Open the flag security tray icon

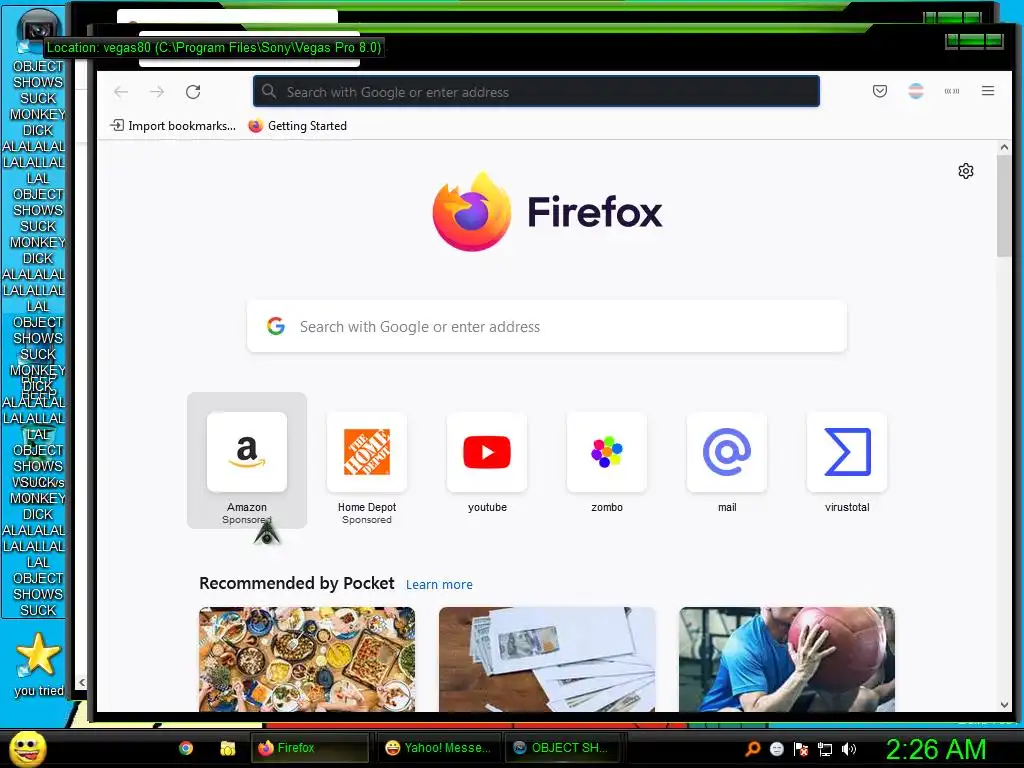[801, 748]
